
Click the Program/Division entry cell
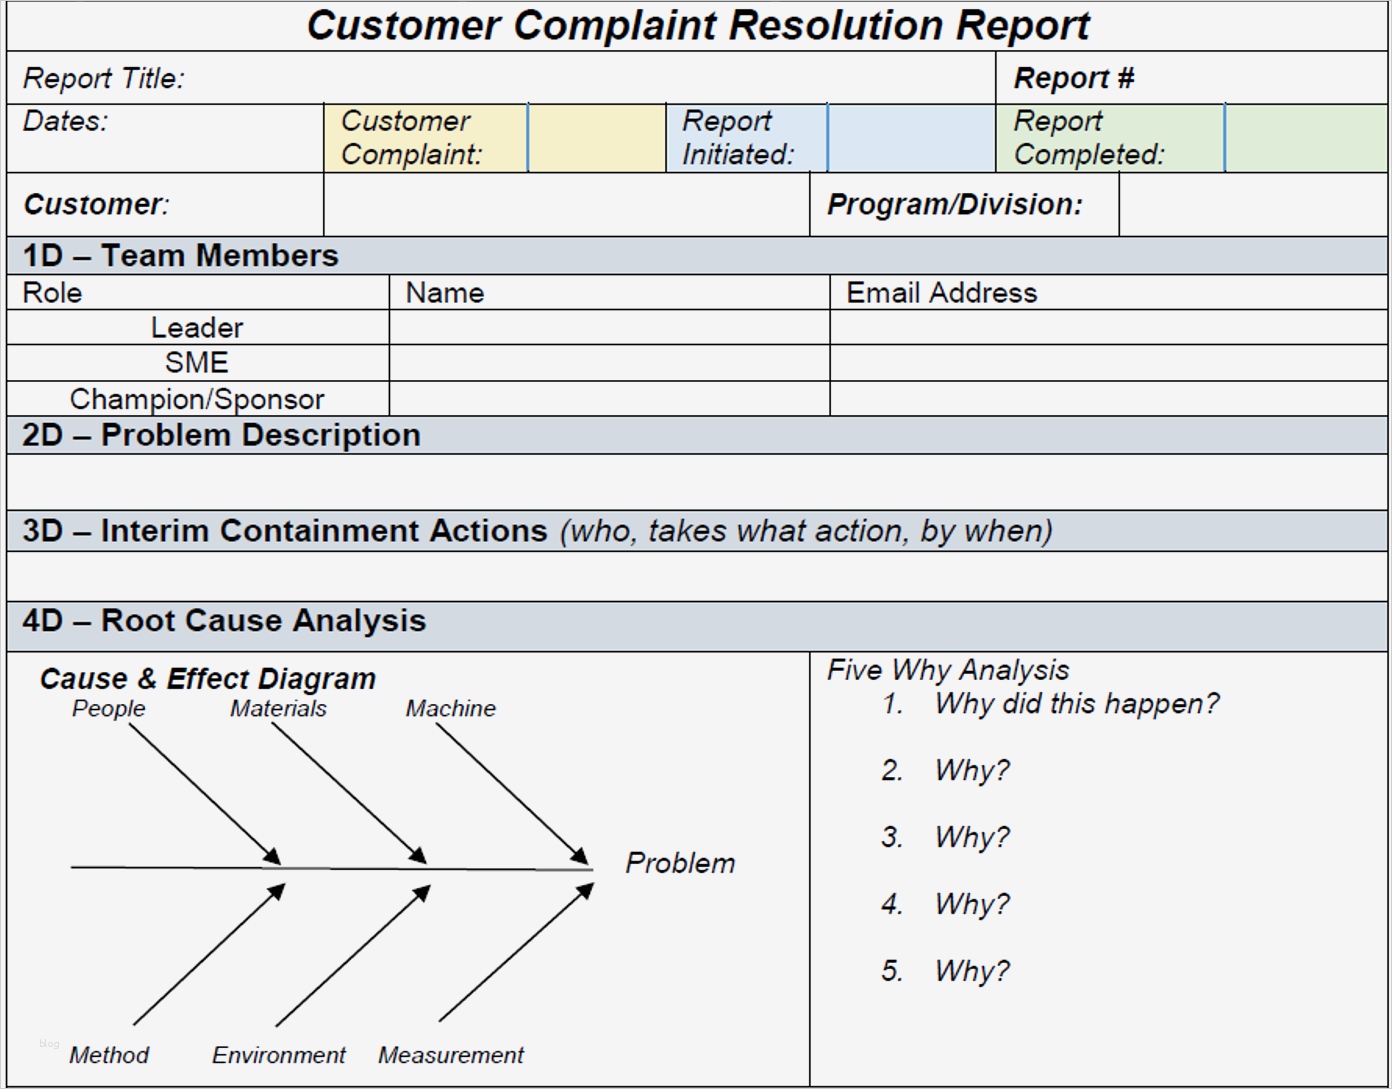1255,205
